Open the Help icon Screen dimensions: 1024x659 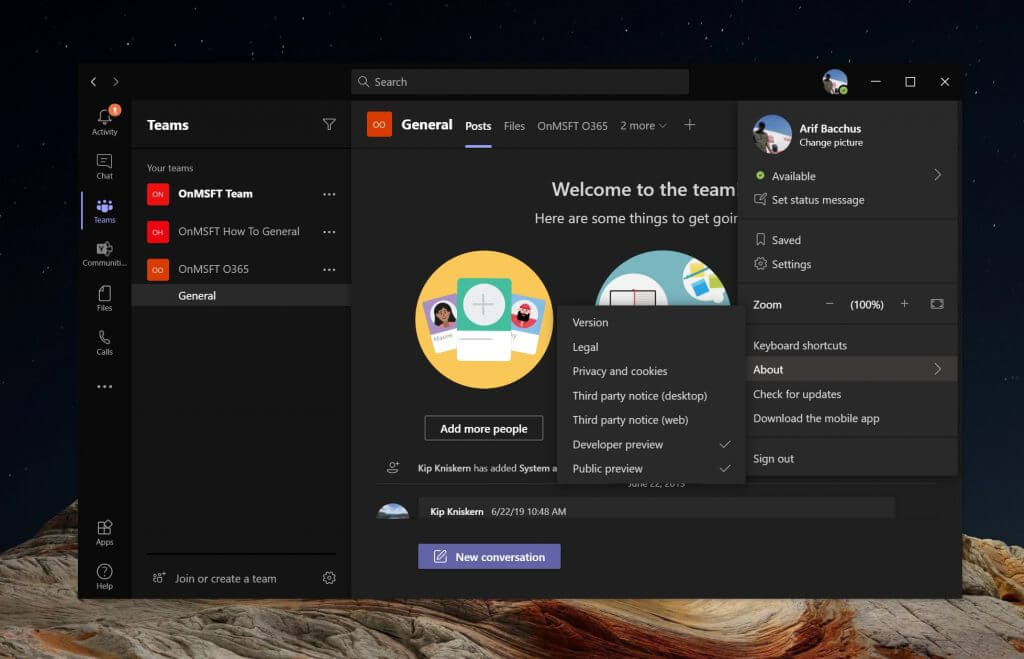[x=104, y=576]
